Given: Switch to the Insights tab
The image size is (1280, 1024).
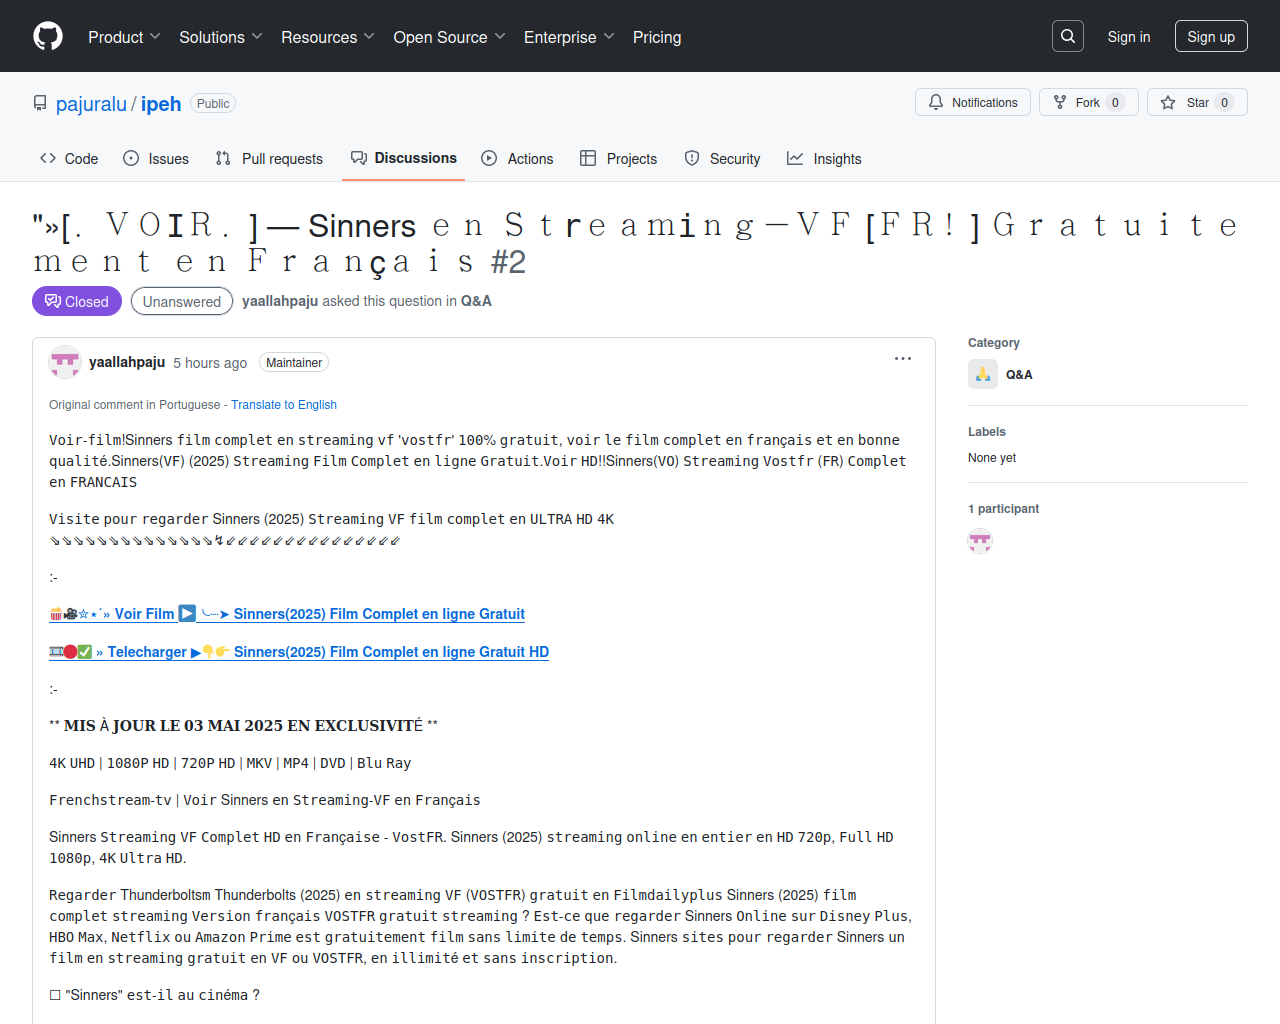Looking at the screenshot, I should click(x=824, y=158).
